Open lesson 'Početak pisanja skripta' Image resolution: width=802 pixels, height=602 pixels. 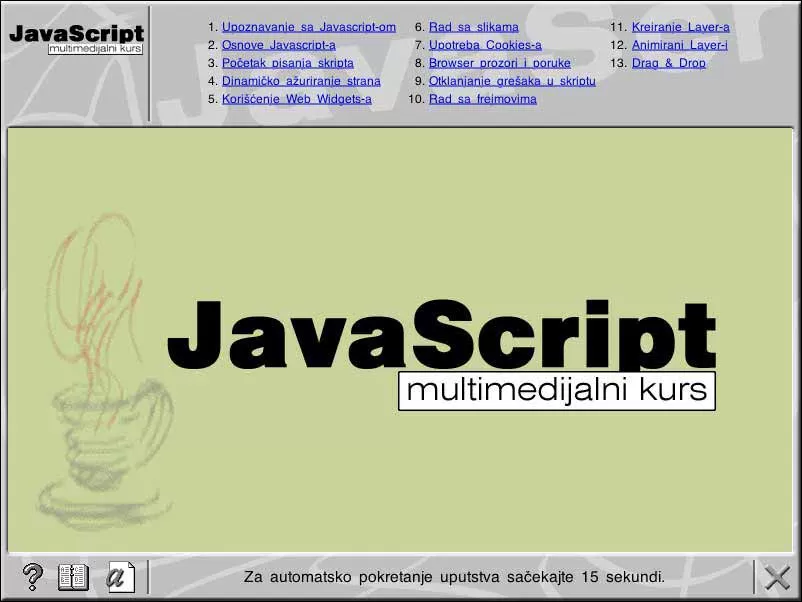click(287, 63)
